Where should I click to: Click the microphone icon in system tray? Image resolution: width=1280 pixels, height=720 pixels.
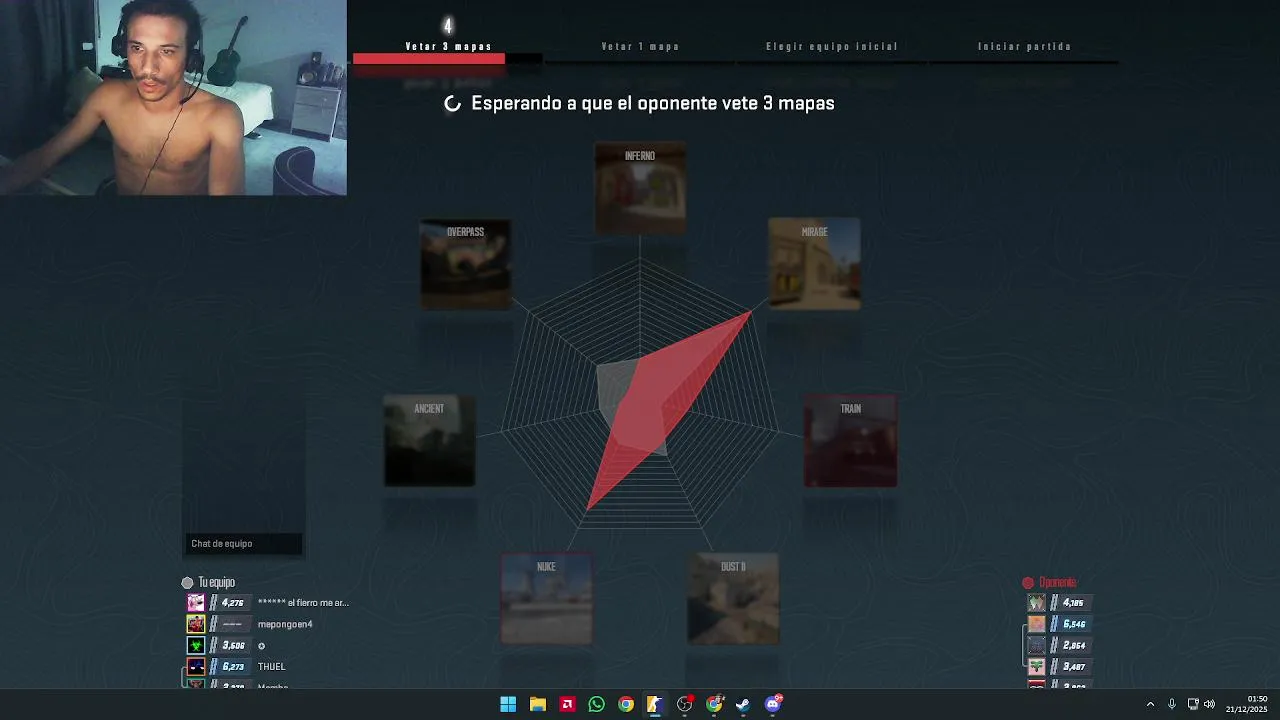point(1172,704)
